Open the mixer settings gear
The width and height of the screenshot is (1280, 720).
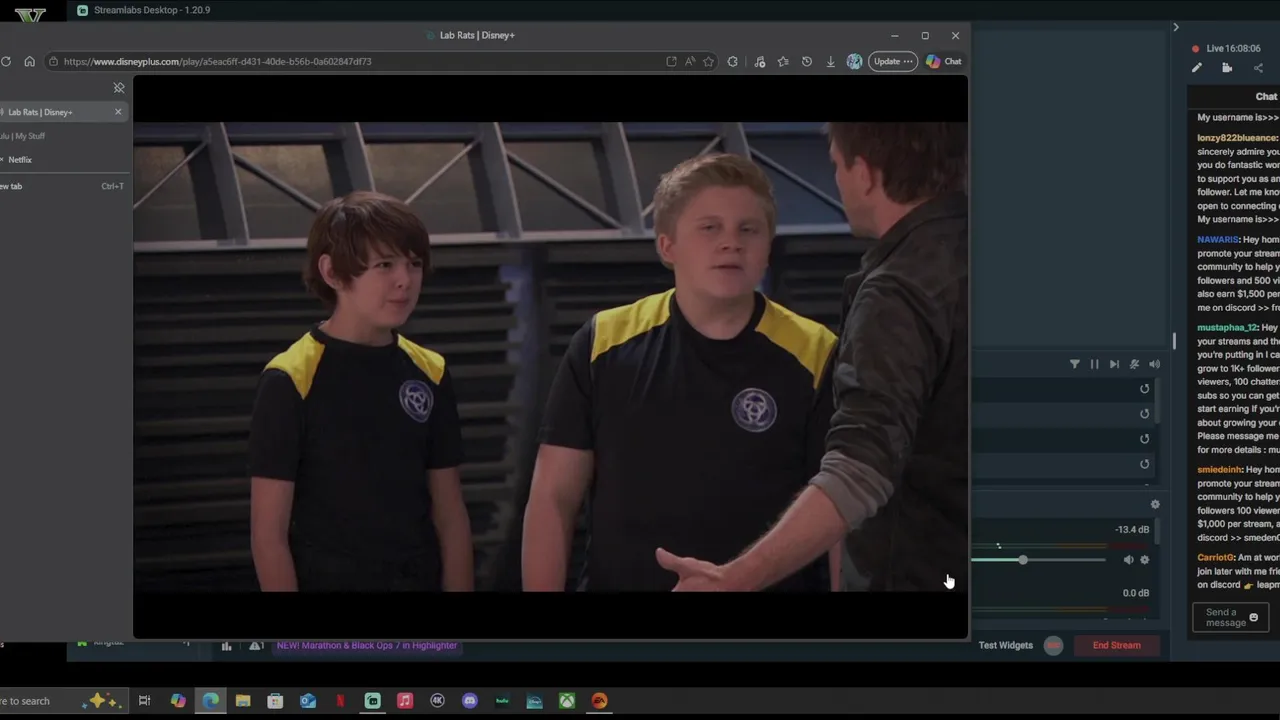point(1155,505)
